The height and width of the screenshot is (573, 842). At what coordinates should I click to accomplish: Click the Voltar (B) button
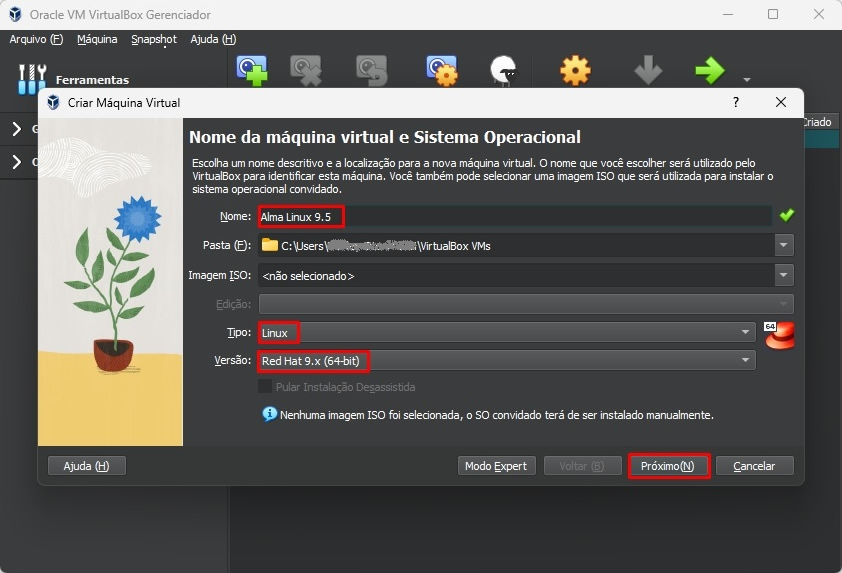pos(582,466)
